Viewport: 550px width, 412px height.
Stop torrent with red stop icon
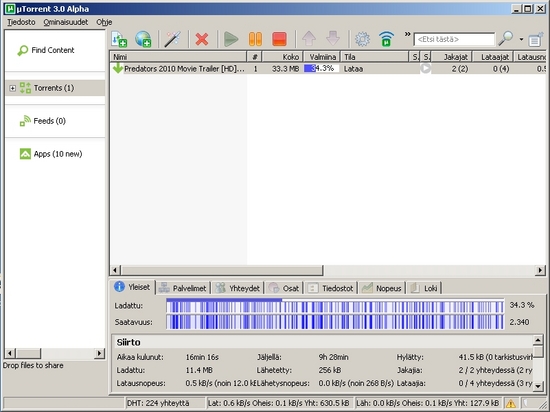click(x=279, y=39)
